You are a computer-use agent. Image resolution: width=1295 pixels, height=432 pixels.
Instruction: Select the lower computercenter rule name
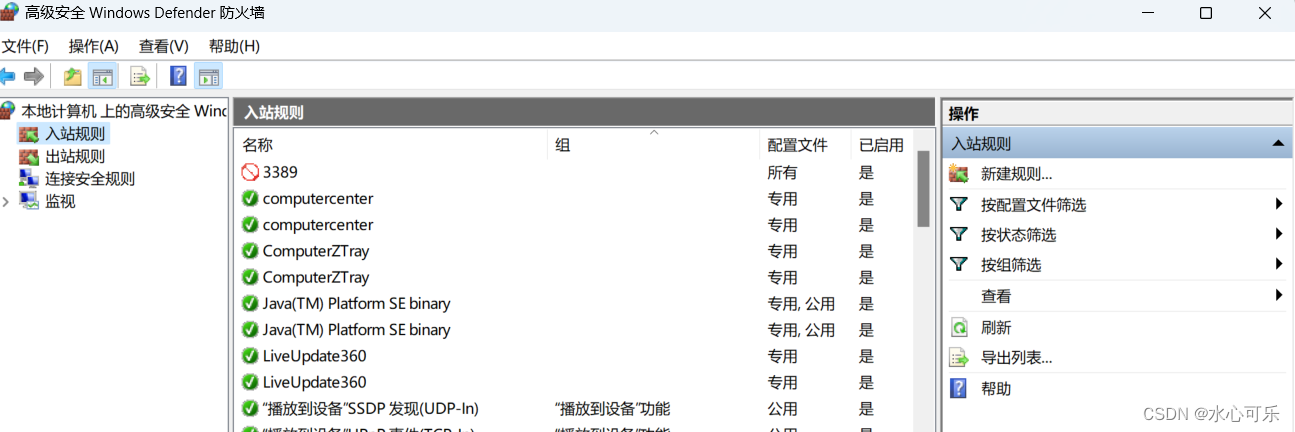pyautogui.click(x=318, y=225)
